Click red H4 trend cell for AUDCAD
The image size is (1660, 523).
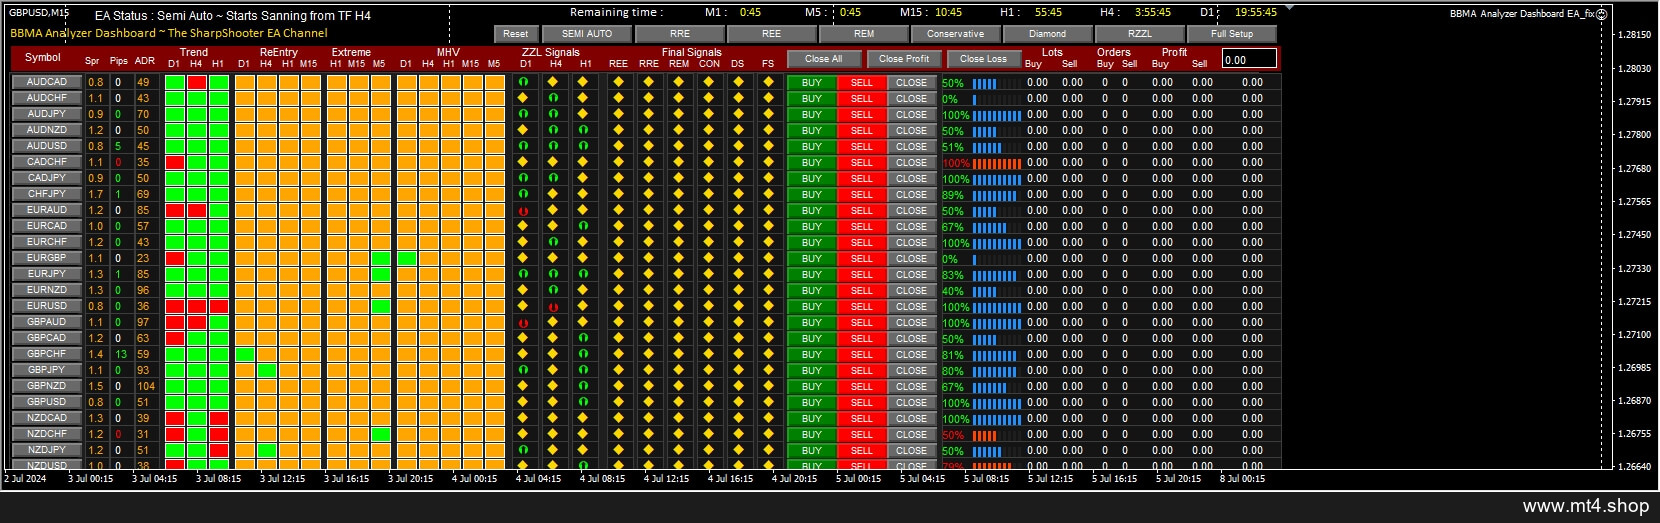197,82
